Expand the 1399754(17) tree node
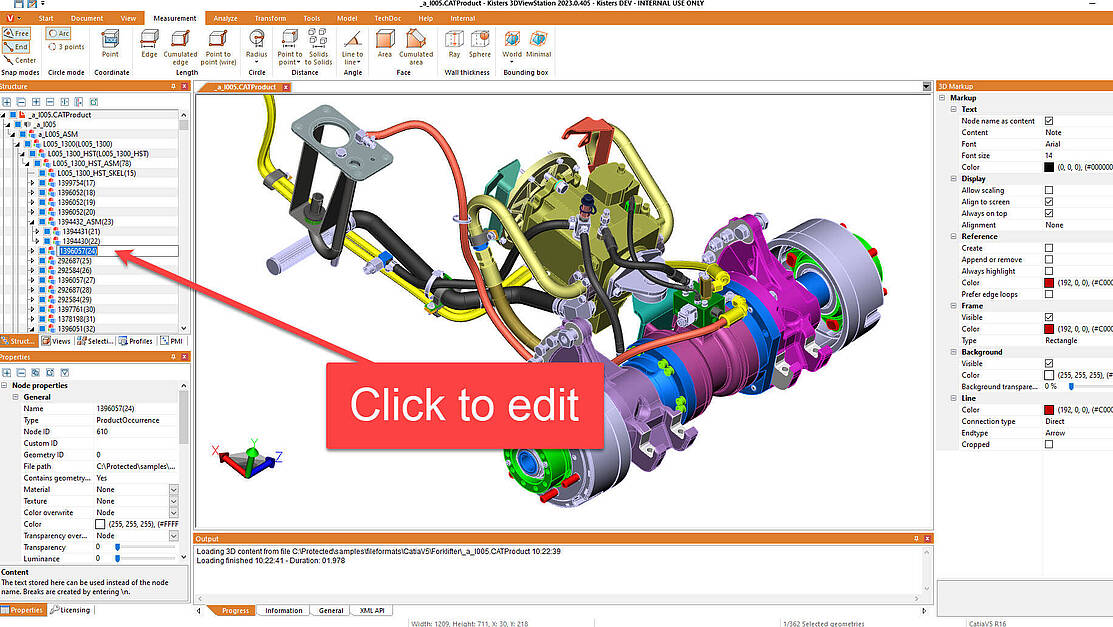The image size is (1113, 627). (32, 183)
